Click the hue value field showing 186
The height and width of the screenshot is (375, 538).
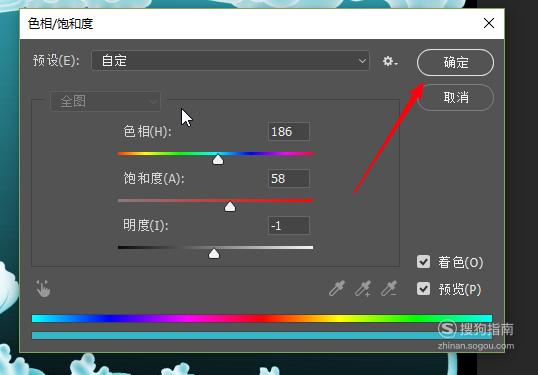point(289,131)
